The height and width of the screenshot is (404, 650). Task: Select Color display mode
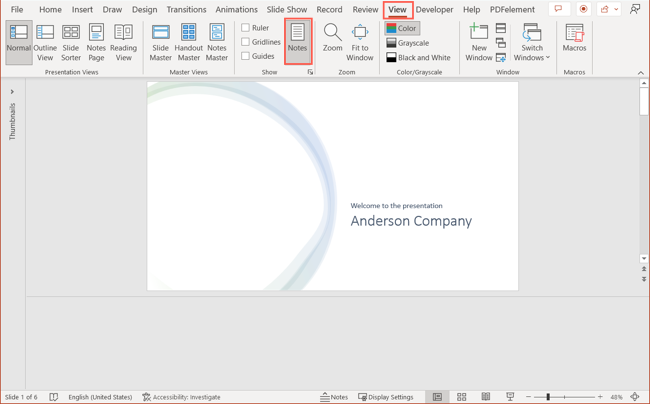tap(402, 28)
